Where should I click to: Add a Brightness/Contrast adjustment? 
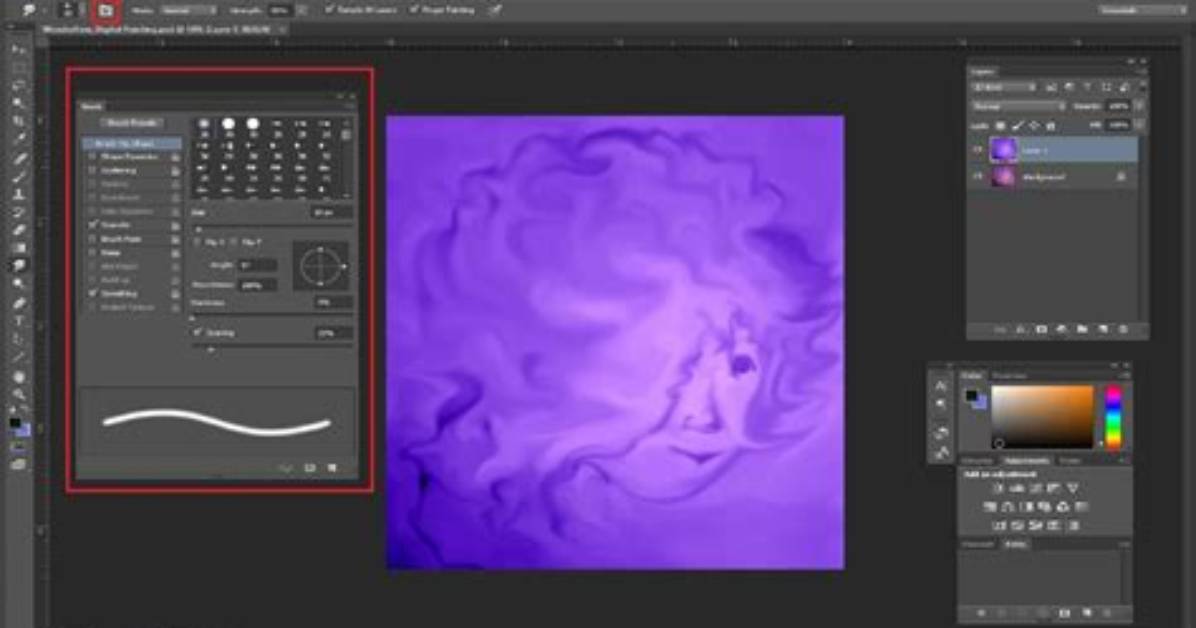point(998,488)
